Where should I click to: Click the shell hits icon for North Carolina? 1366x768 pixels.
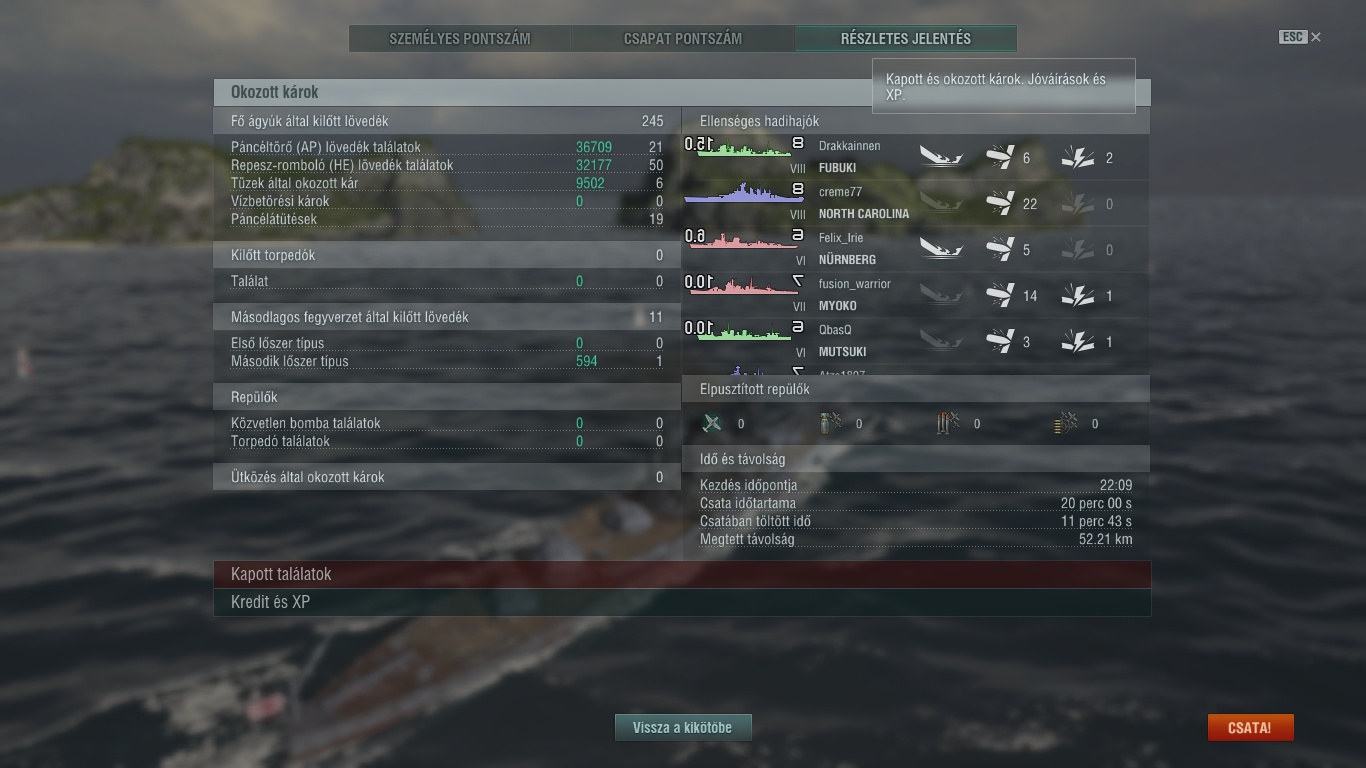(x=1000, y=203)
